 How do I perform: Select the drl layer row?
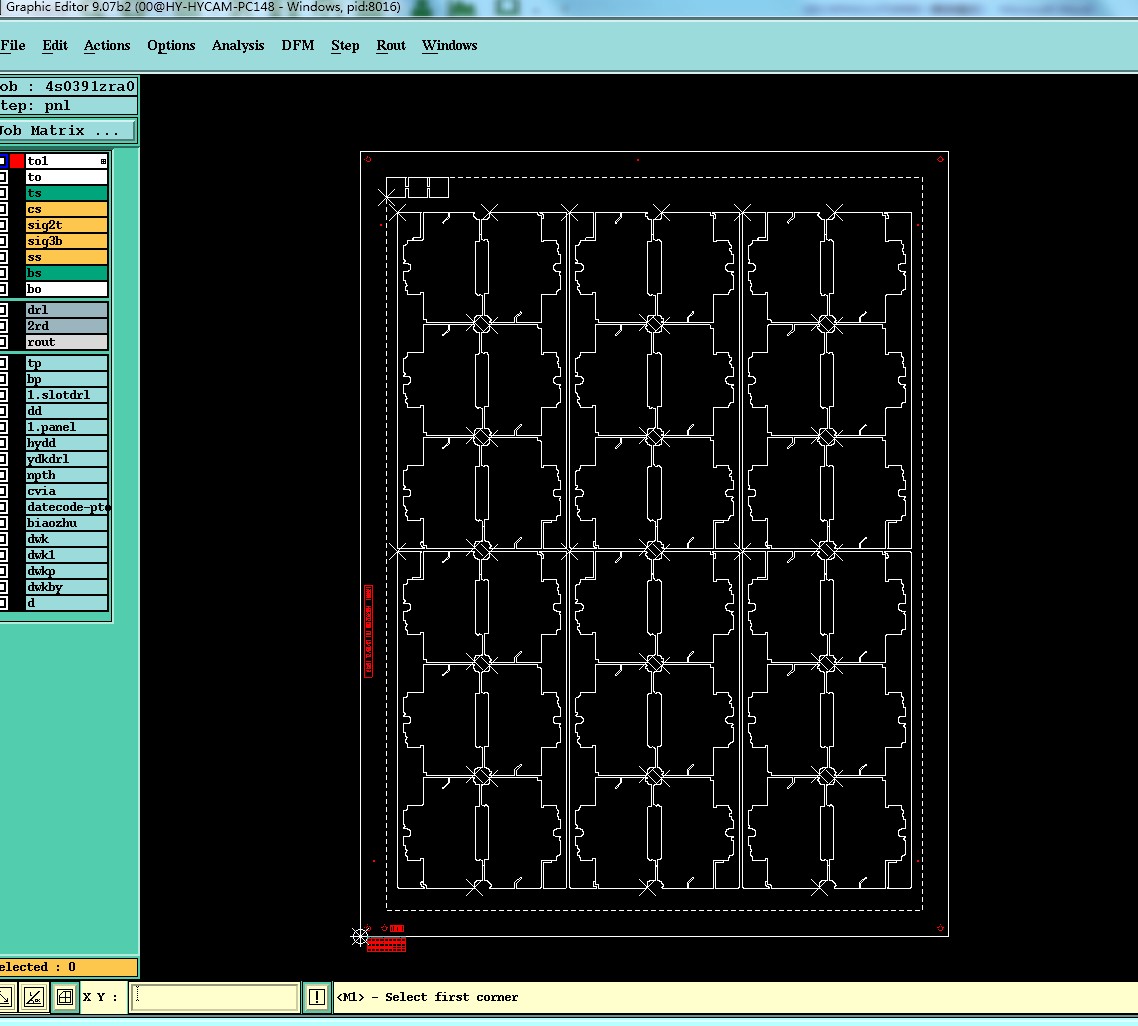[x=67, y=310]
